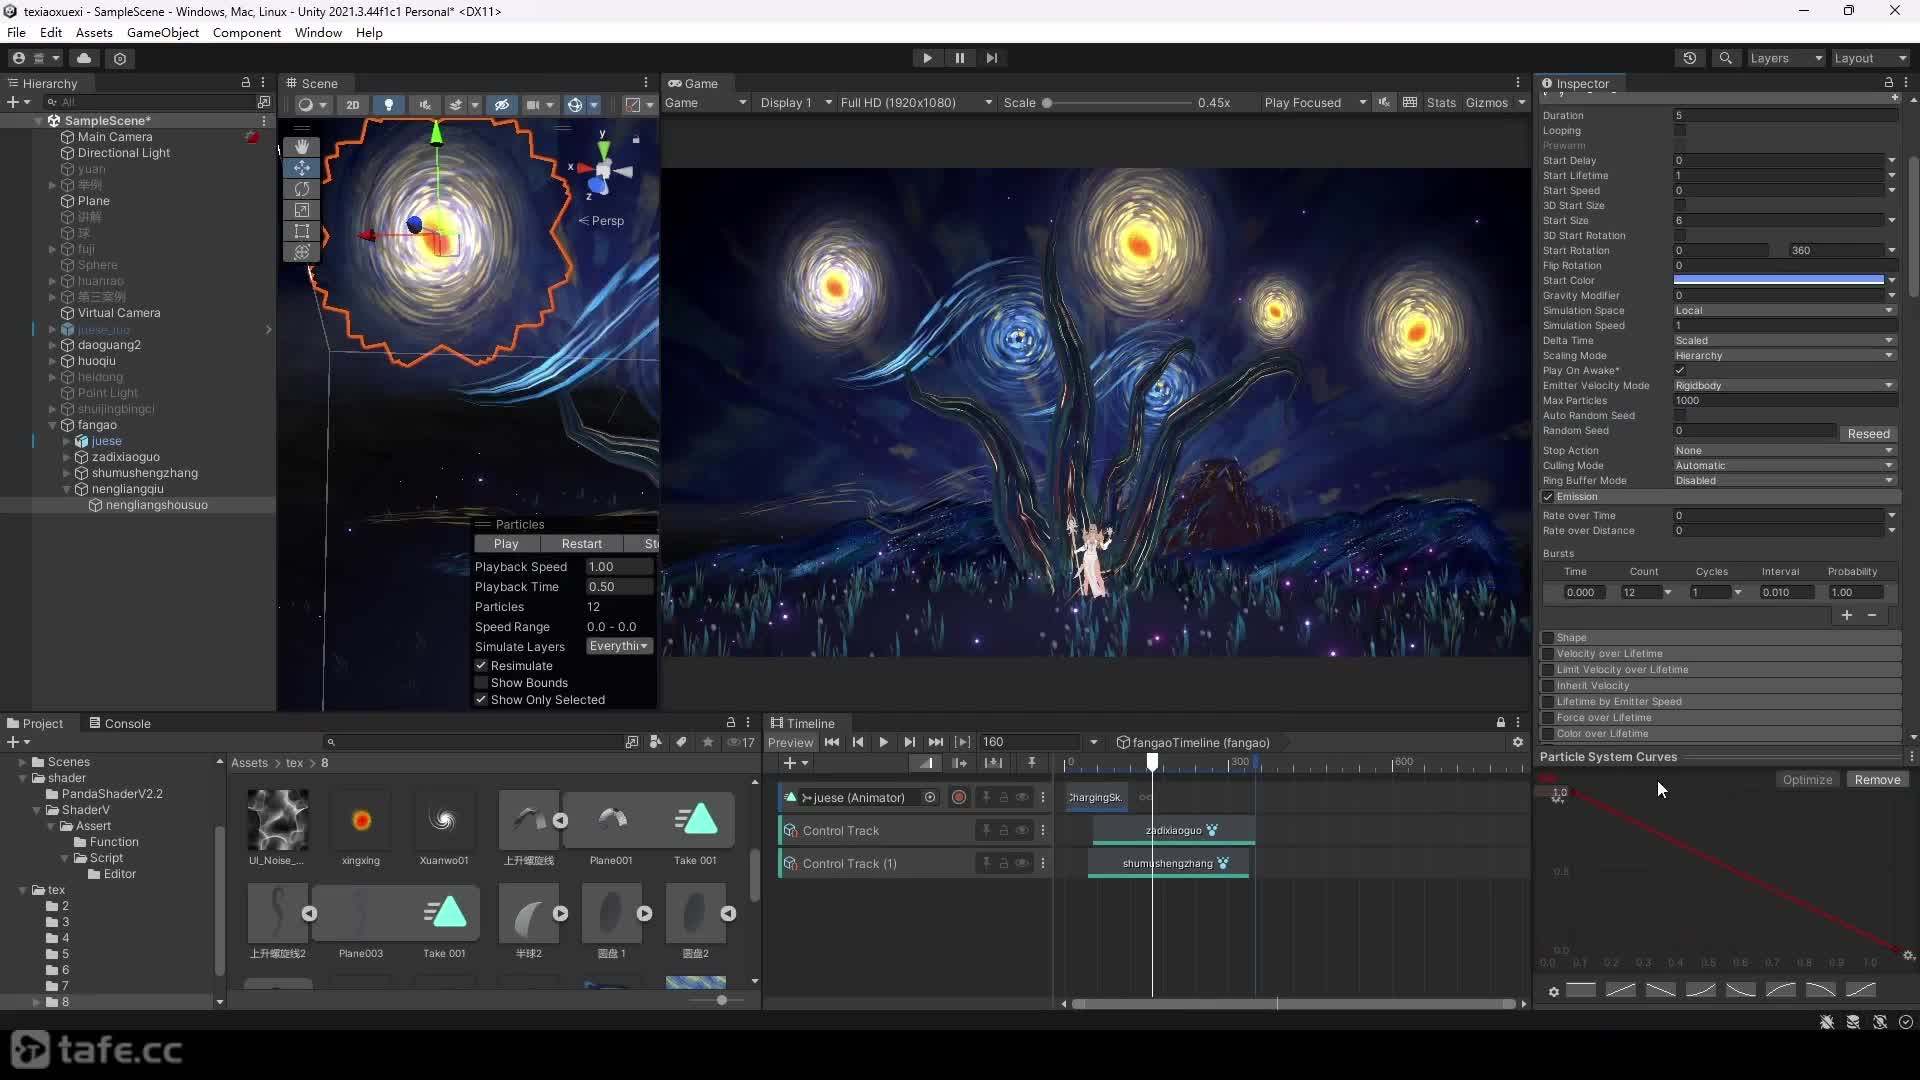
Task: Expand daoguang2 in Hierarchy
Action: pos(52,345)
